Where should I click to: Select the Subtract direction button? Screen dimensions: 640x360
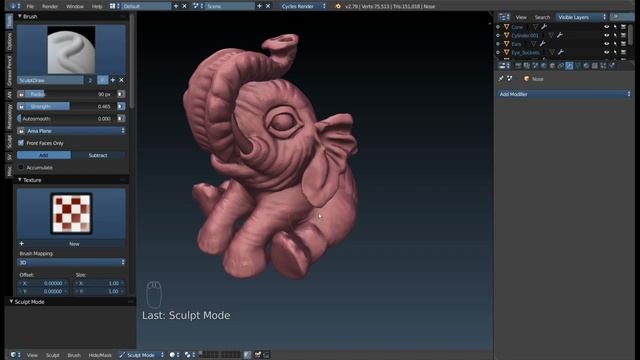[98, 155]
